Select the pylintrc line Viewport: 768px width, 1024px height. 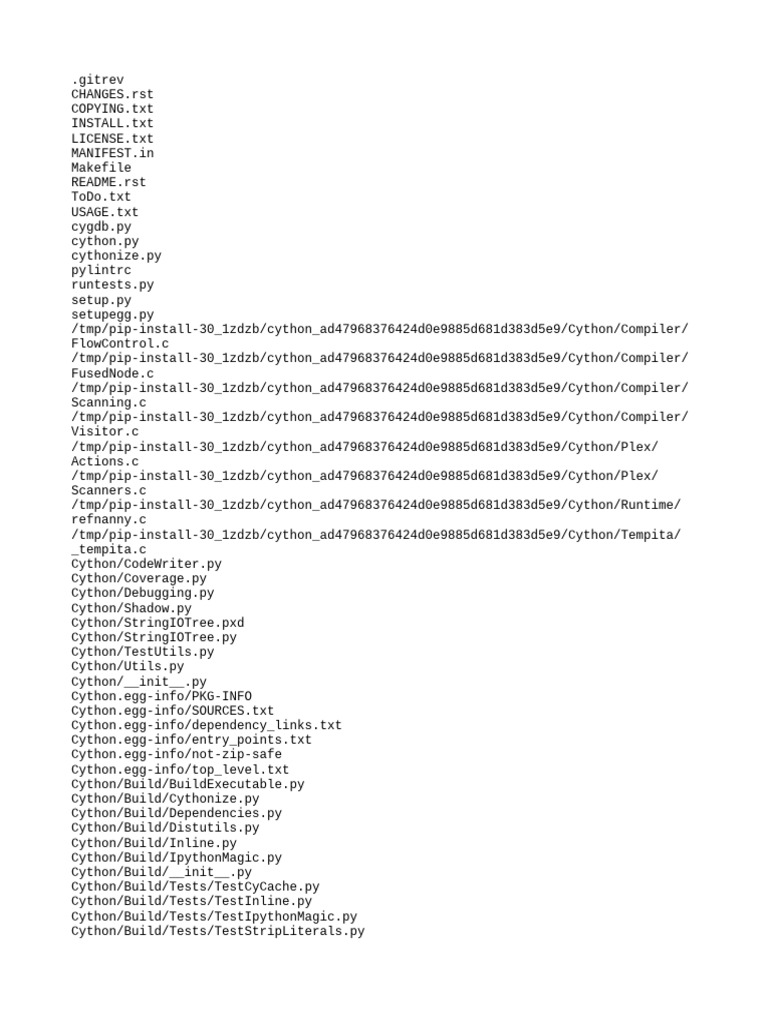(x=101, y=270)
